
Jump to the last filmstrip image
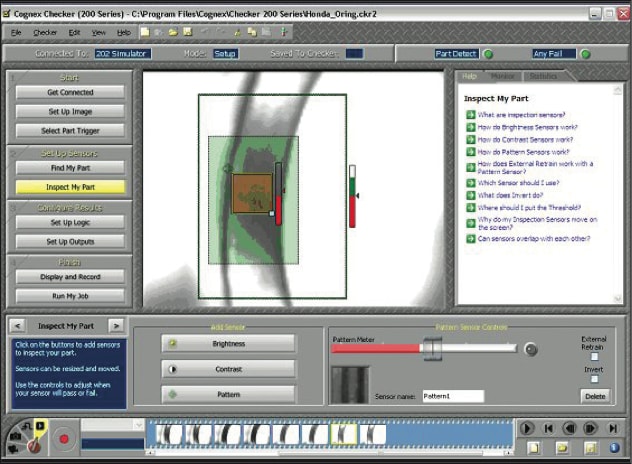pos(613,428)
